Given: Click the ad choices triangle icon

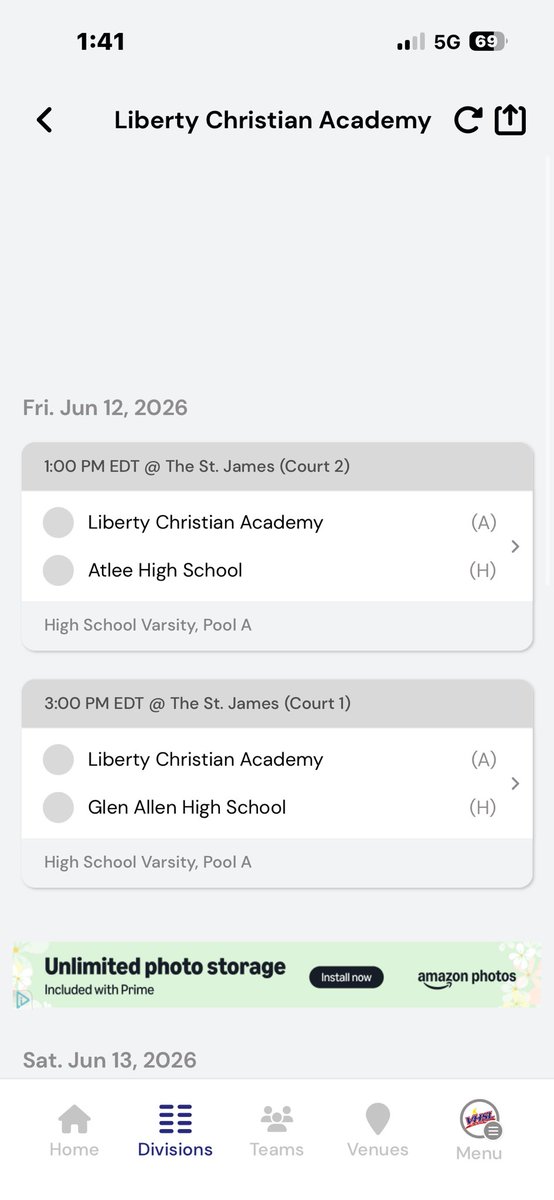Looking at the screenshot, I should pyautogui.click(x=22, y=999).
